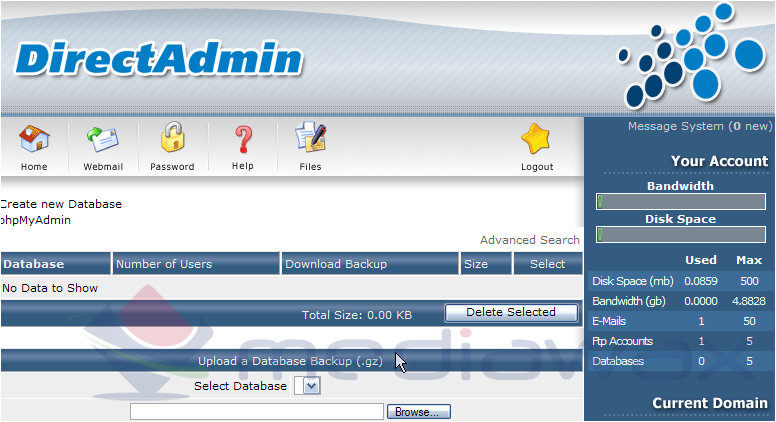This screenshot has width=776, height=422.
Task: Click the Password label text
Action: click(172, 167)
